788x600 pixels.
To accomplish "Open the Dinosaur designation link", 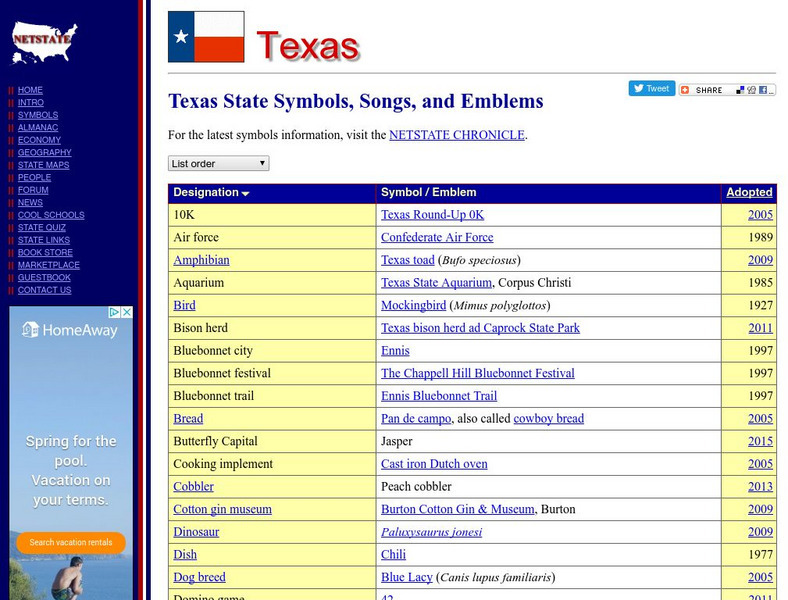I will pyautogui.click(x=196, y=532).
